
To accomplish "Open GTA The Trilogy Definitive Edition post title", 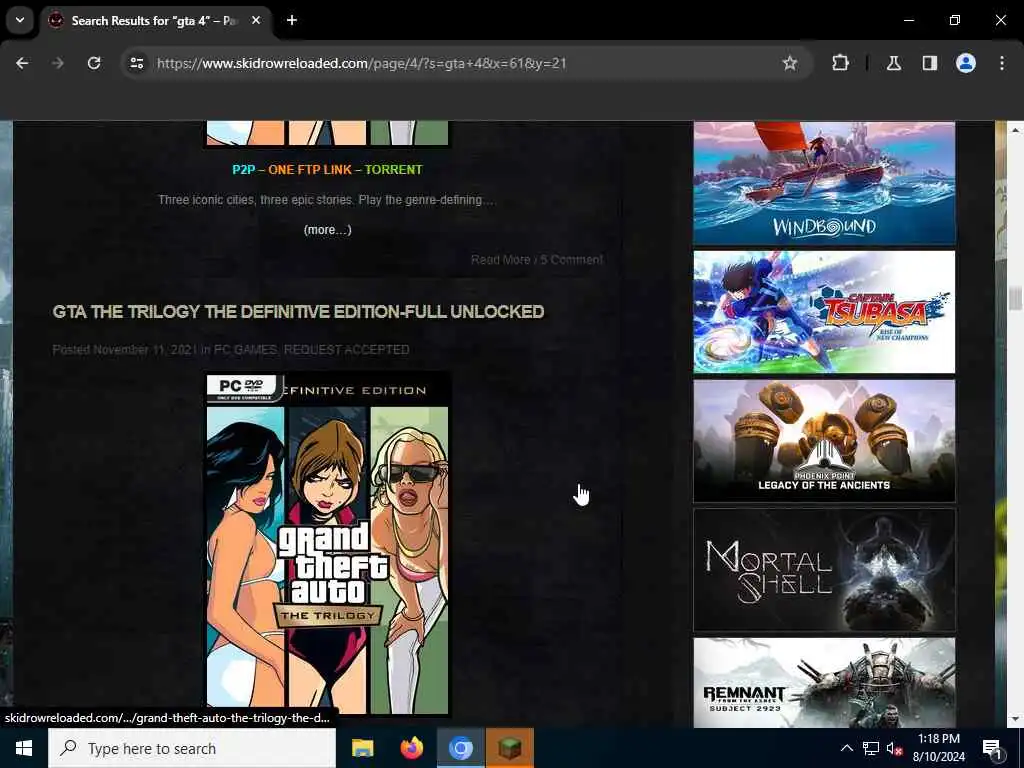I will (298, 312).
